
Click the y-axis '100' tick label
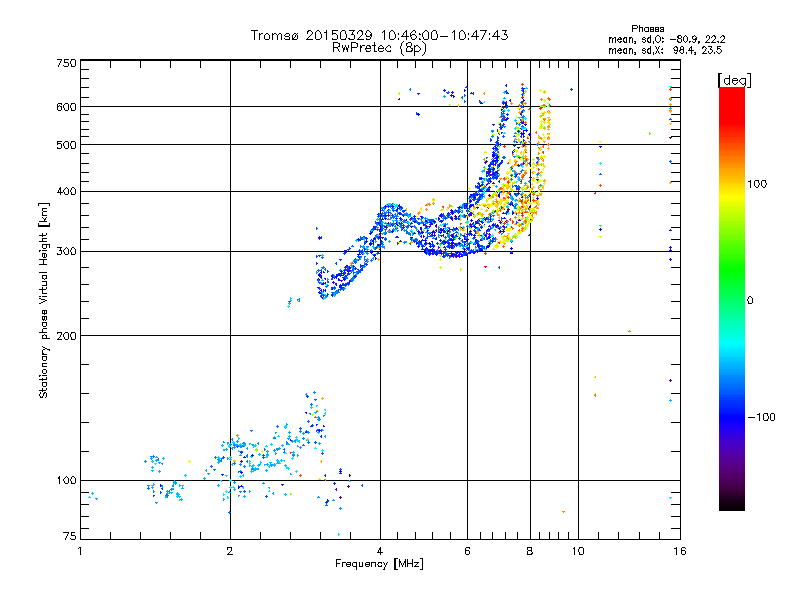[66, 480]
